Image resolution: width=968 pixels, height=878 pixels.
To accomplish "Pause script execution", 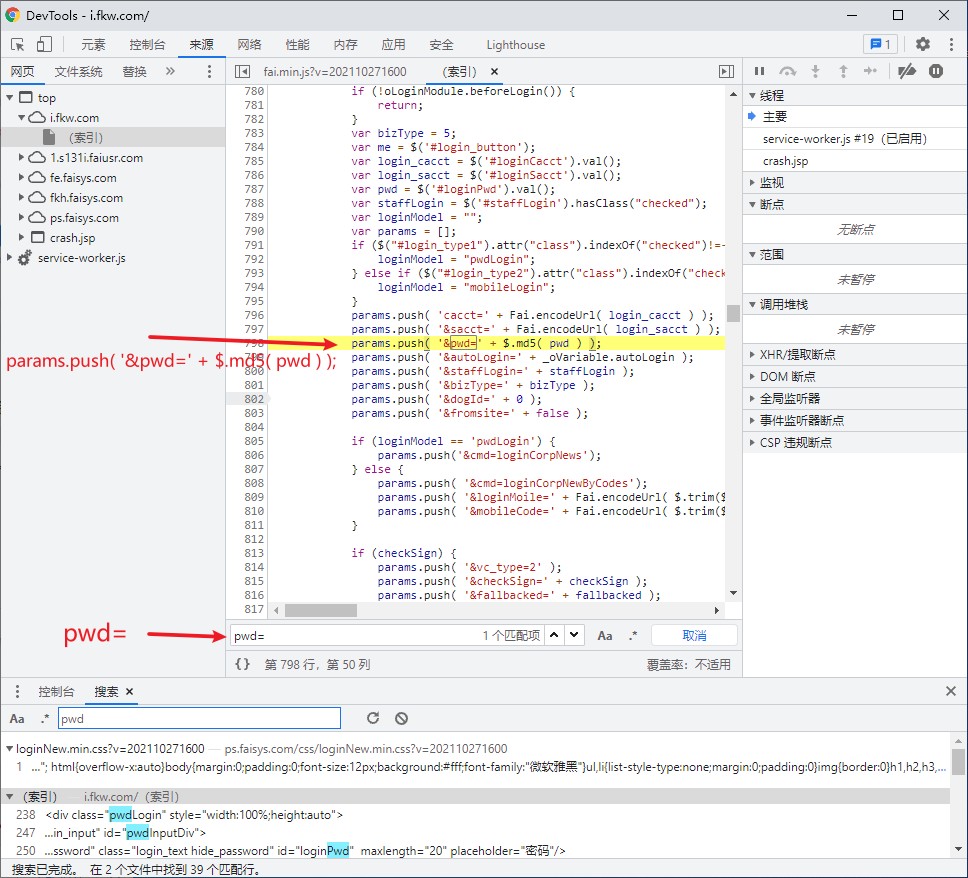I will [x=759, y=72].
